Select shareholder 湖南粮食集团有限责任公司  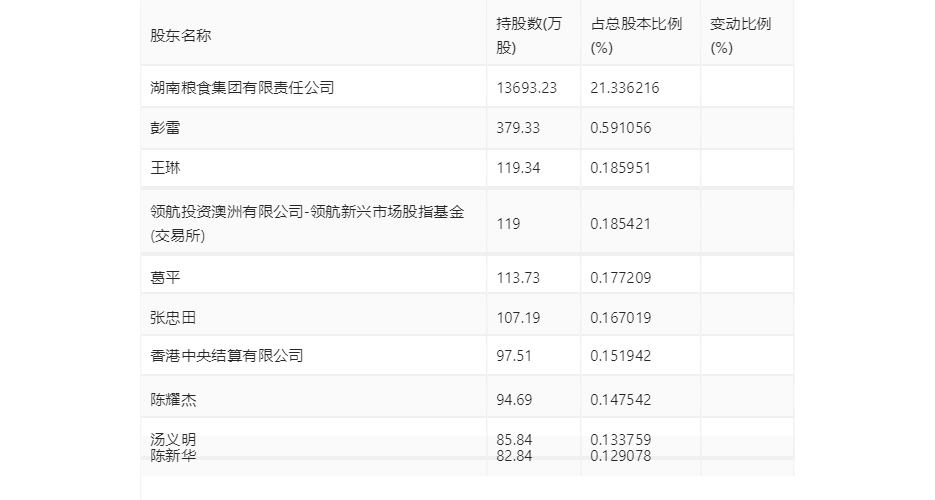pyautogui.click(x=242, y=88)
